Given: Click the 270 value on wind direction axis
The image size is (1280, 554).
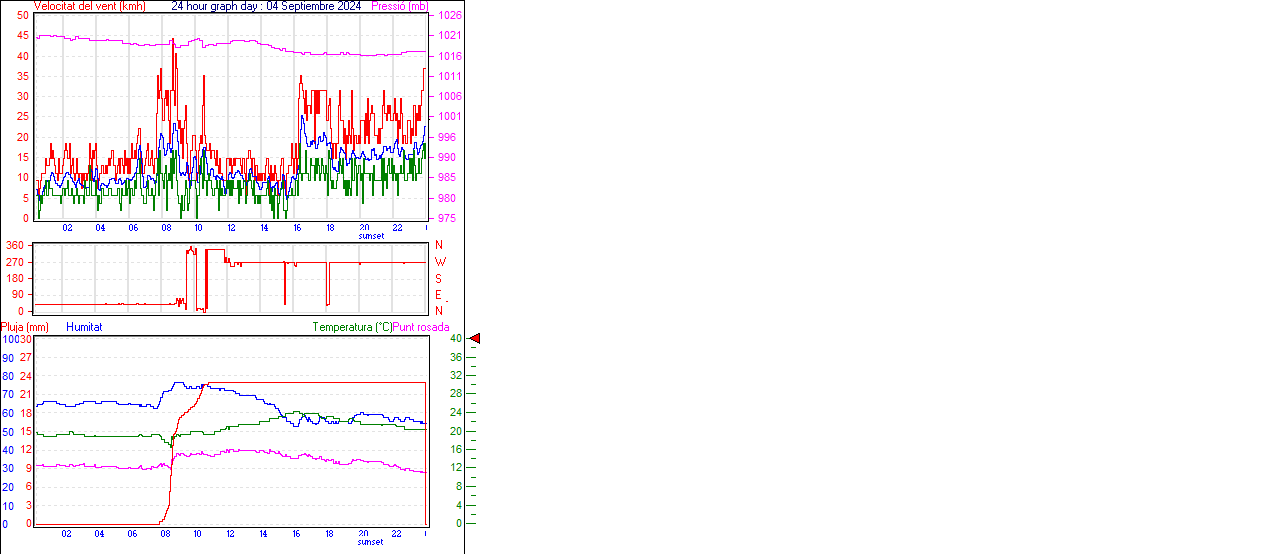Looking at the screenshot, I should [15, 262].
